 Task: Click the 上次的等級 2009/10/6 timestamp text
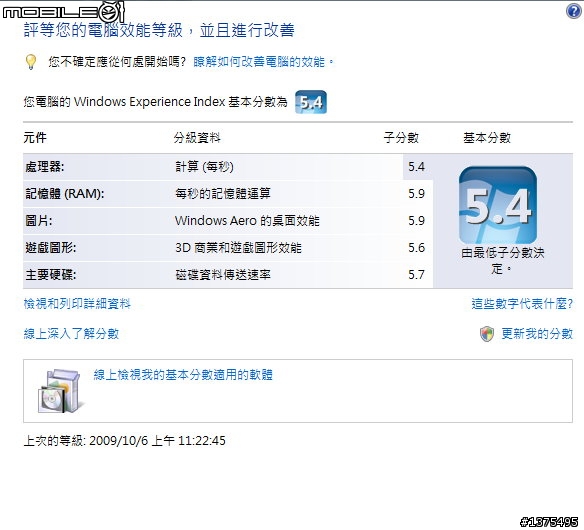tap(124, 441)
